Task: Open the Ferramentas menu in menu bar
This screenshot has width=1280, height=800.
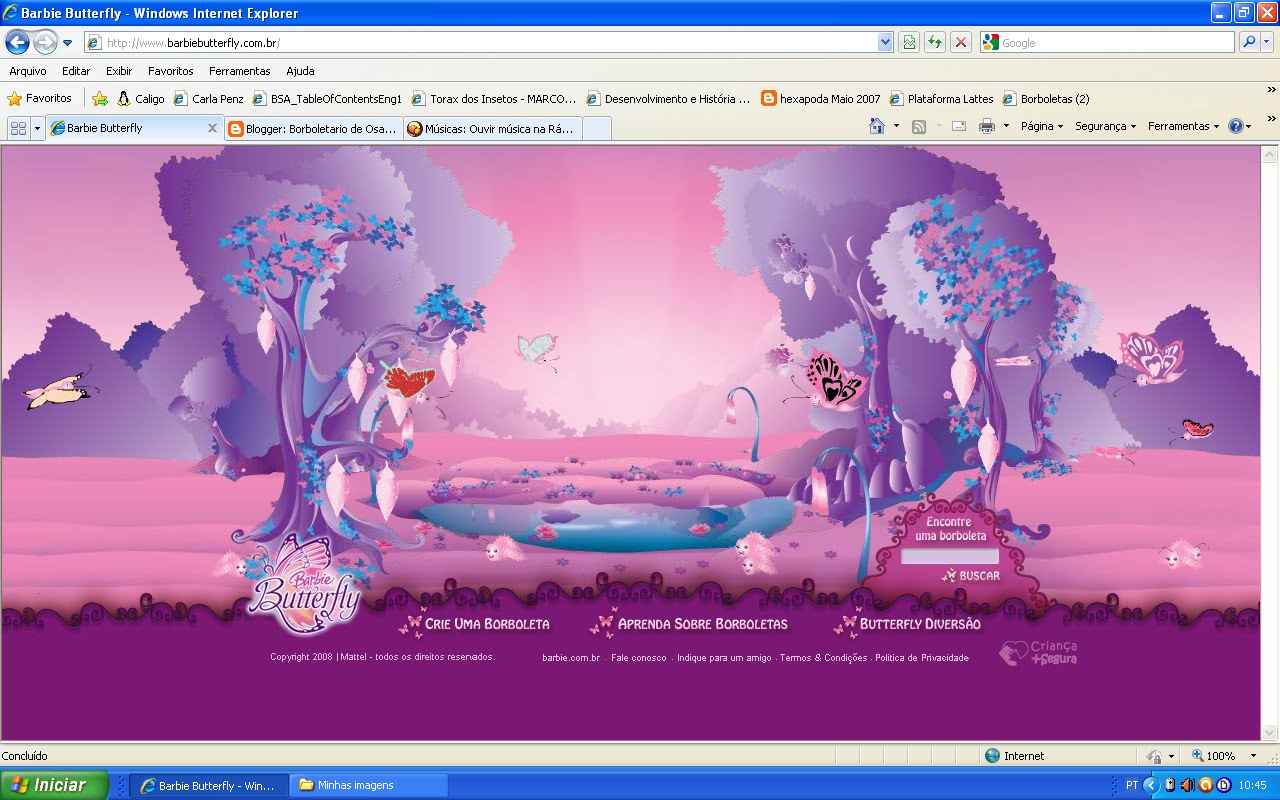Action: pos(240,71)
